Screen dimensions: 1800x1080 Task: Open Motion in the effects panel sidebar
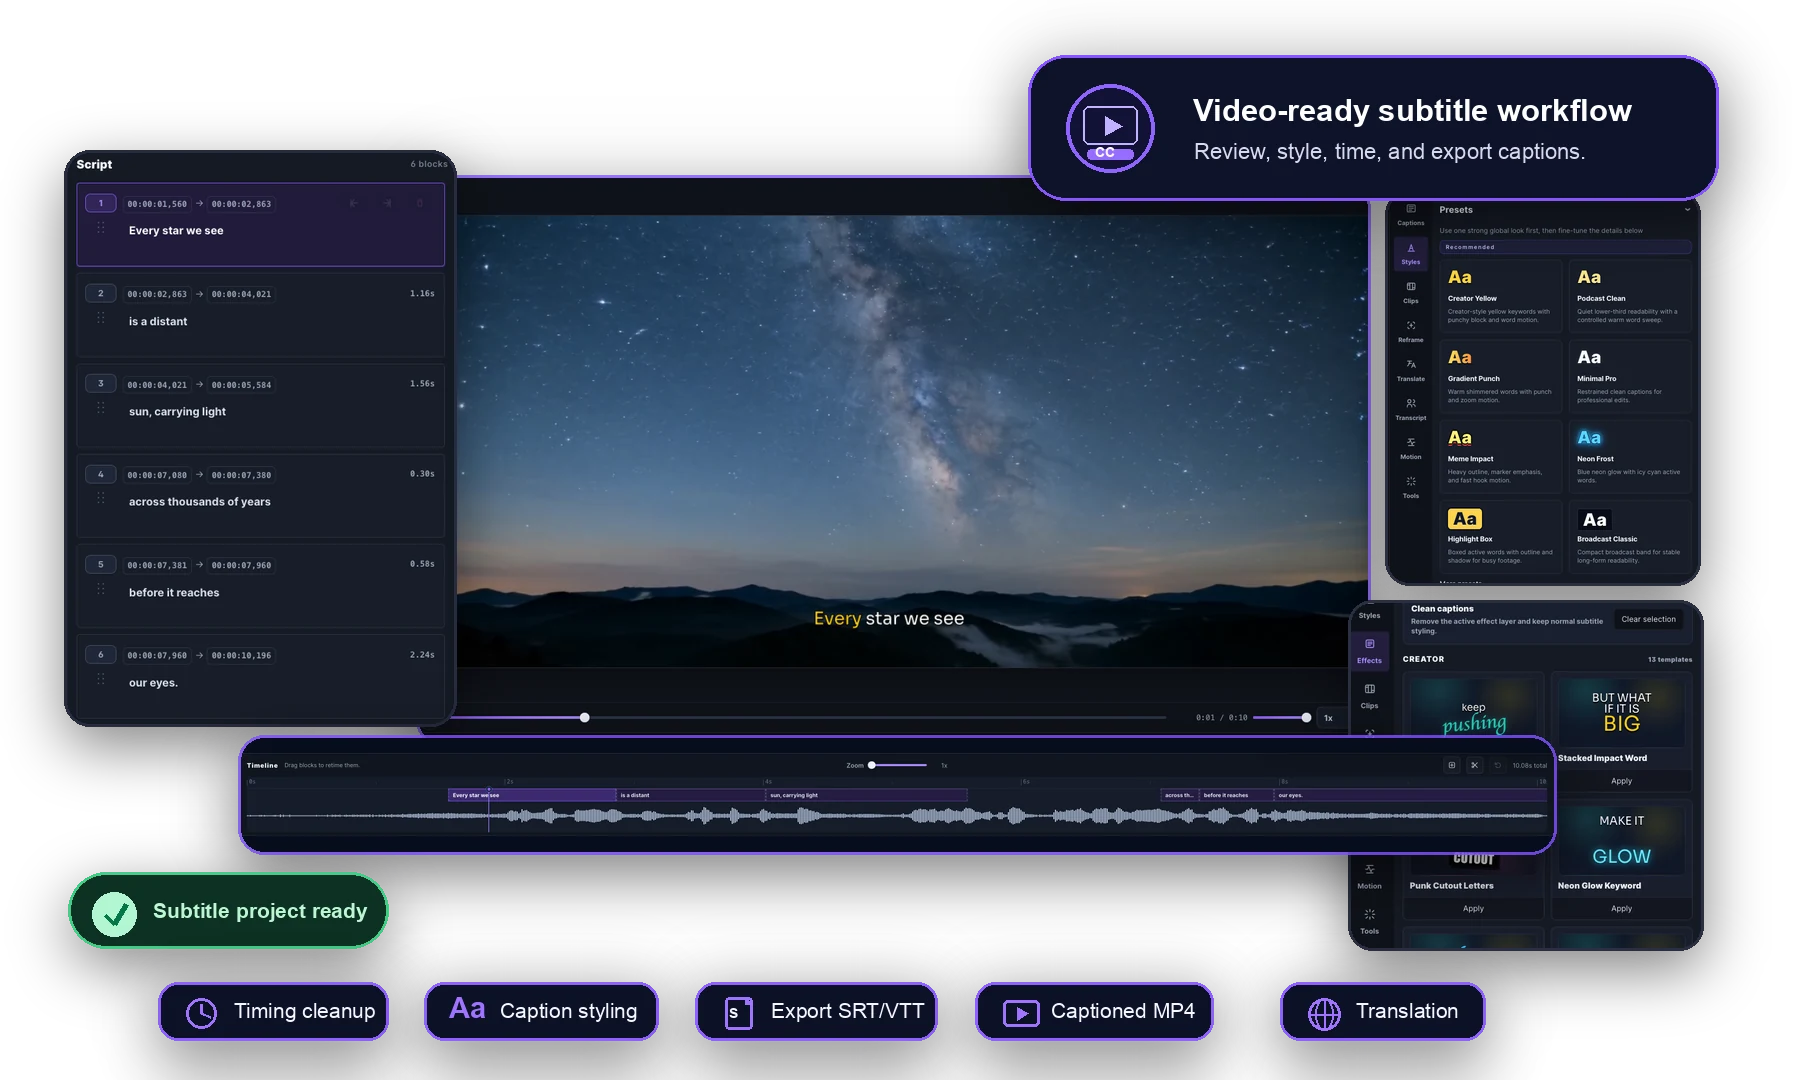pos(1369,876)
